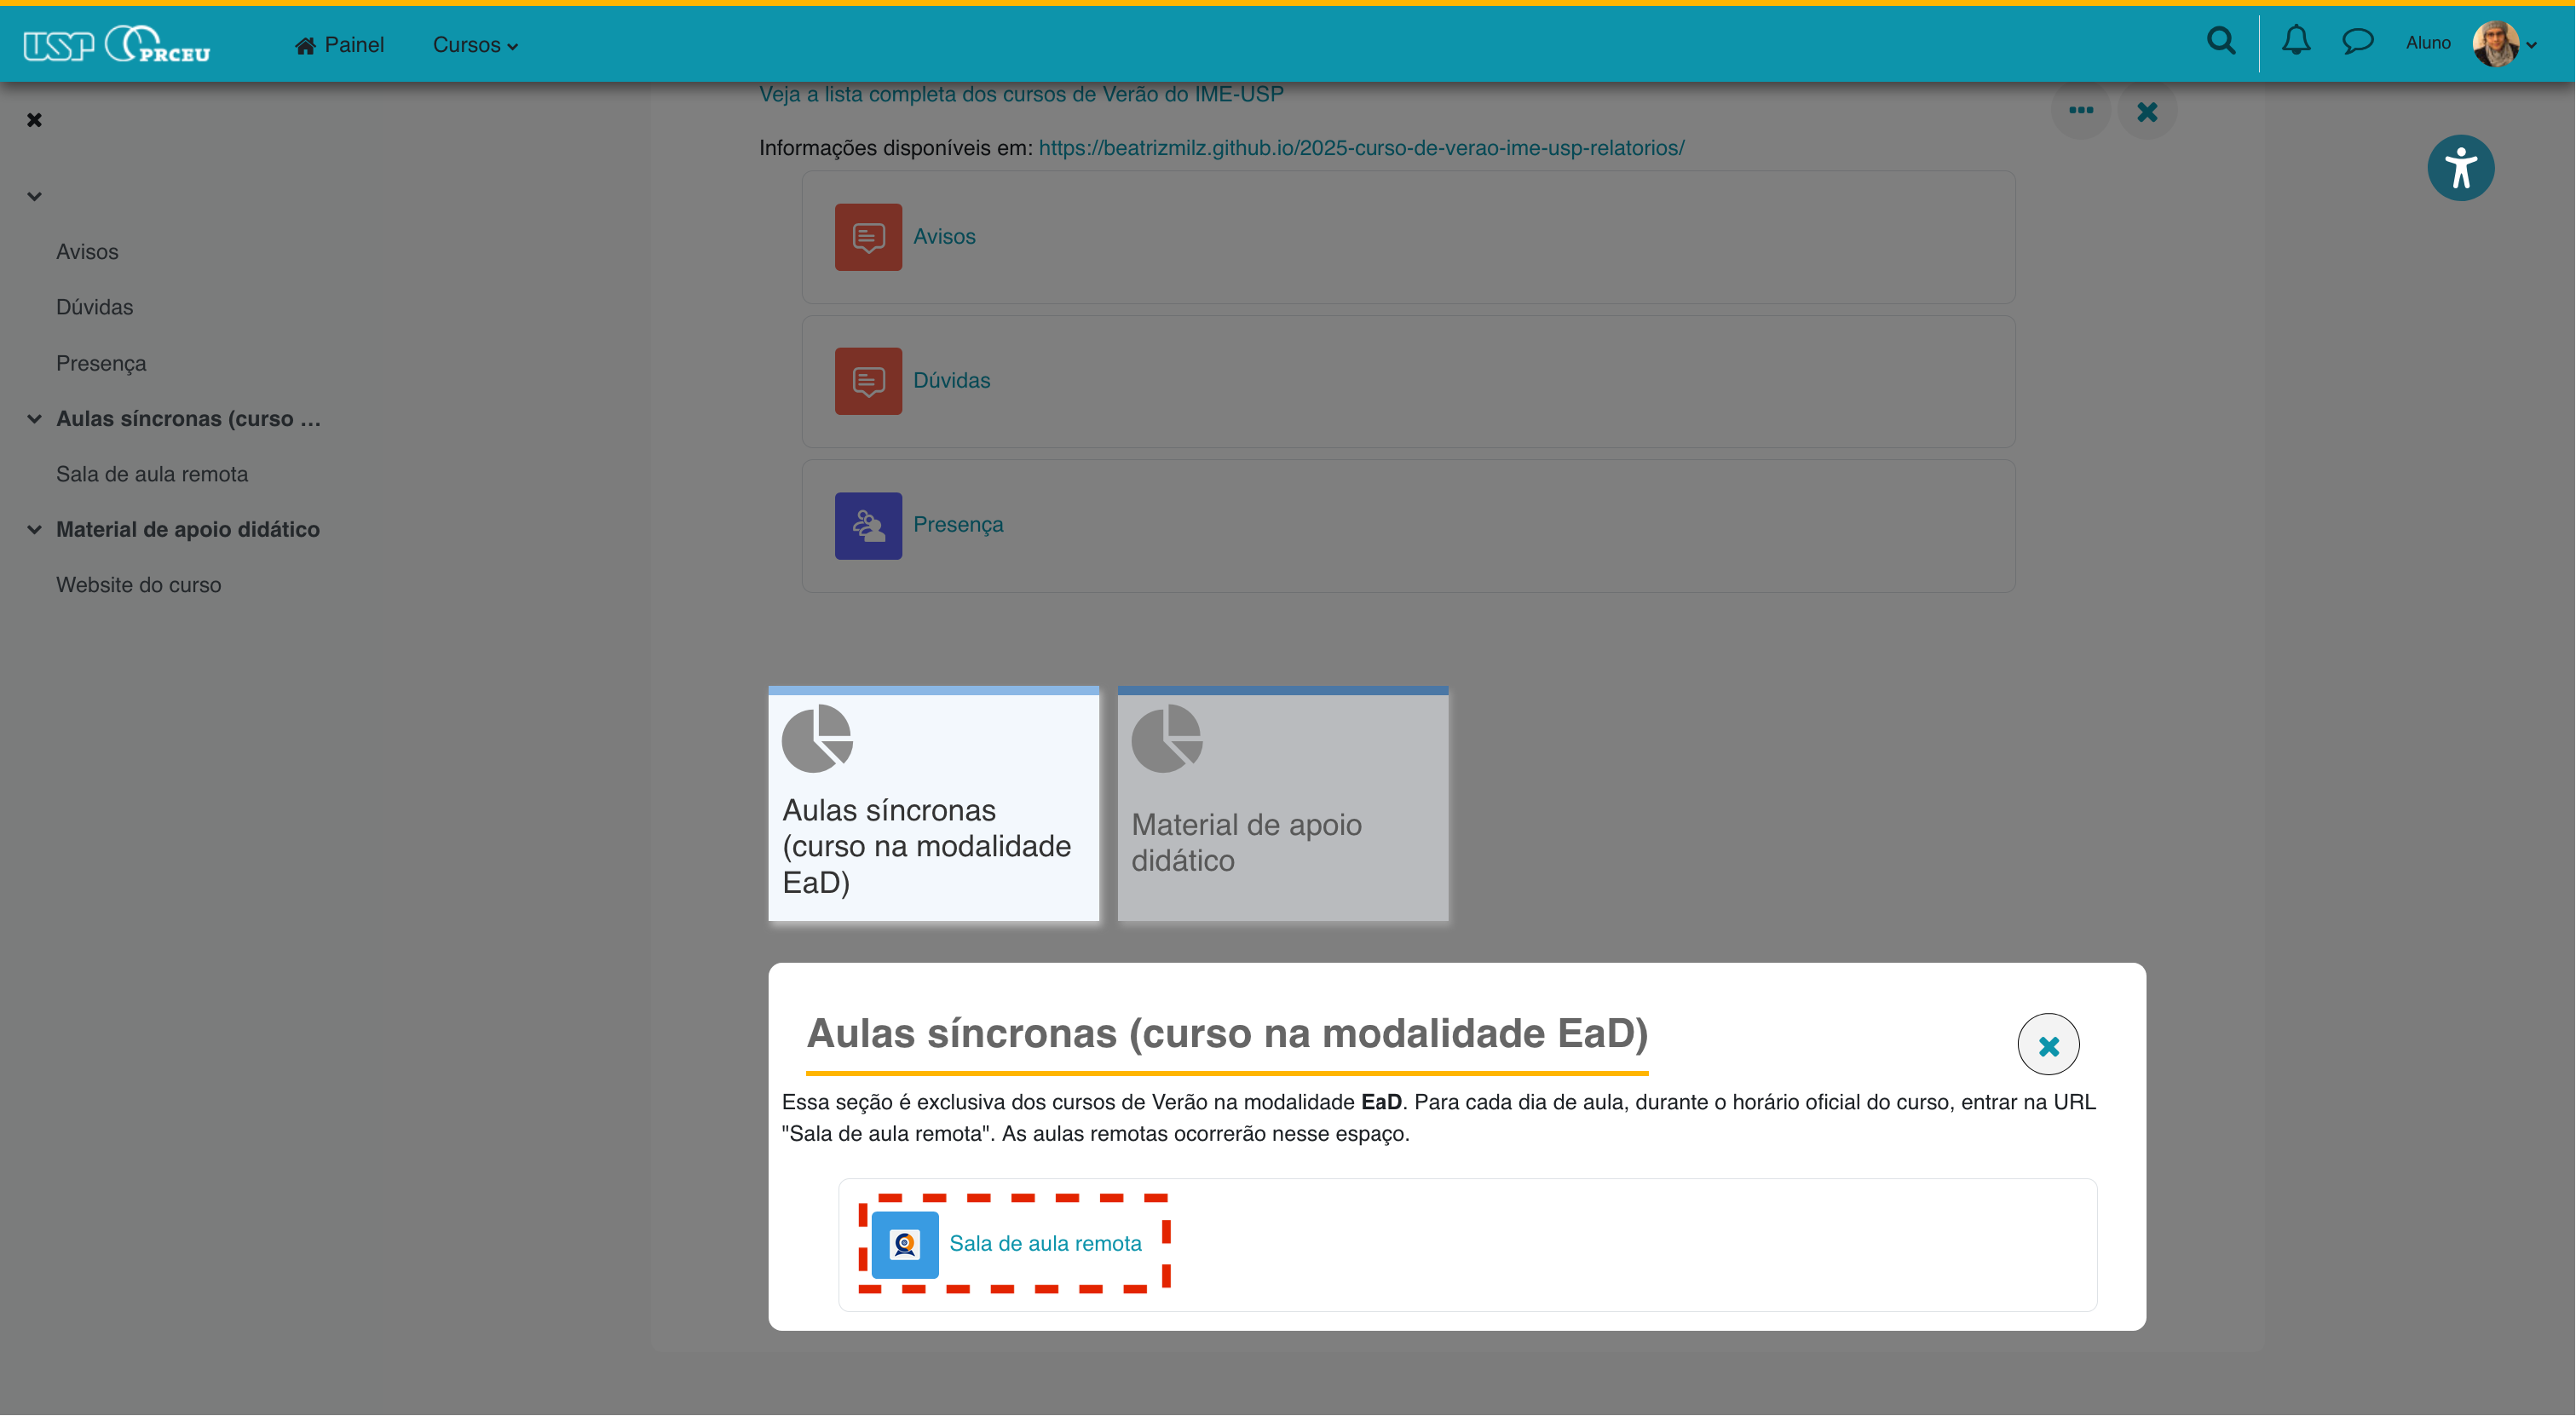Open the Painel home link
Viewport: 2576px width, 1416px height.
coord(340,45)
